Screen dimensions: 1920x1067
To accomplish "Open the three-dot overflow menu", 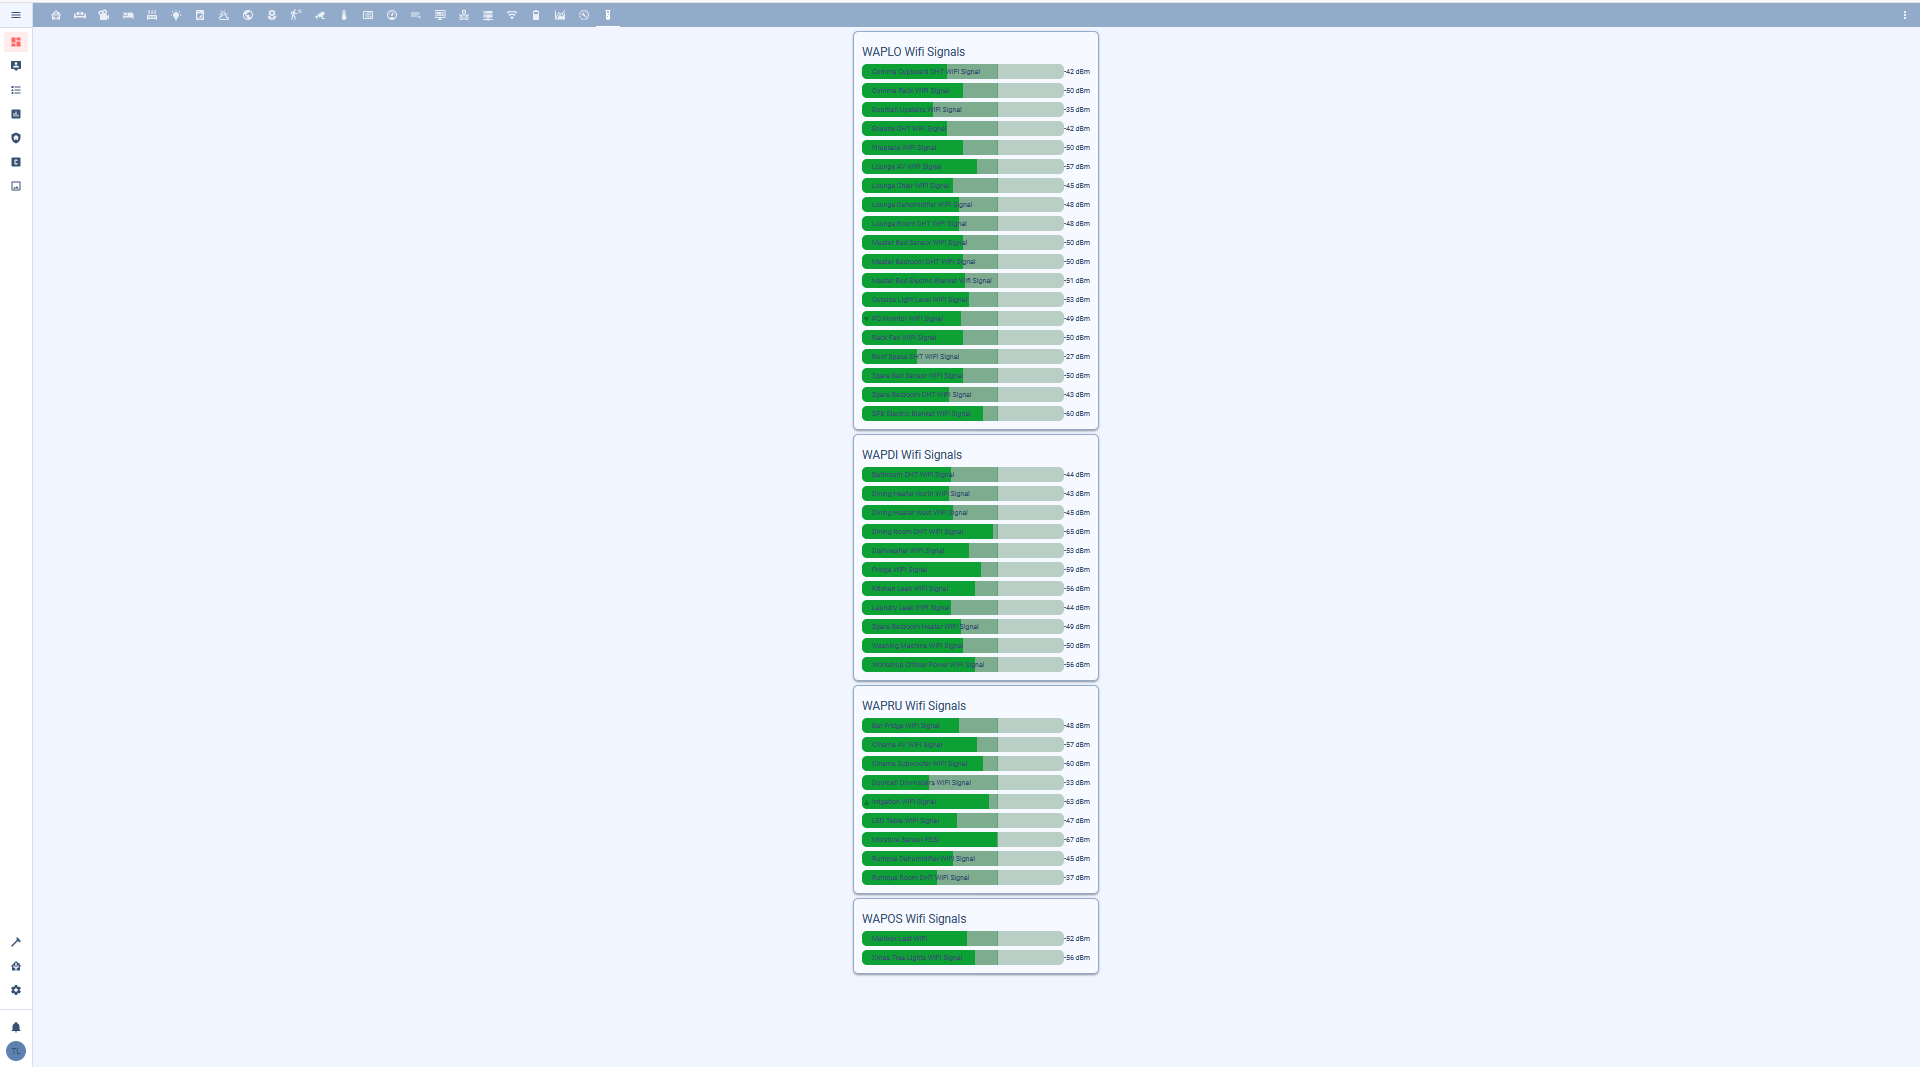I will (x=1907, y=16).
